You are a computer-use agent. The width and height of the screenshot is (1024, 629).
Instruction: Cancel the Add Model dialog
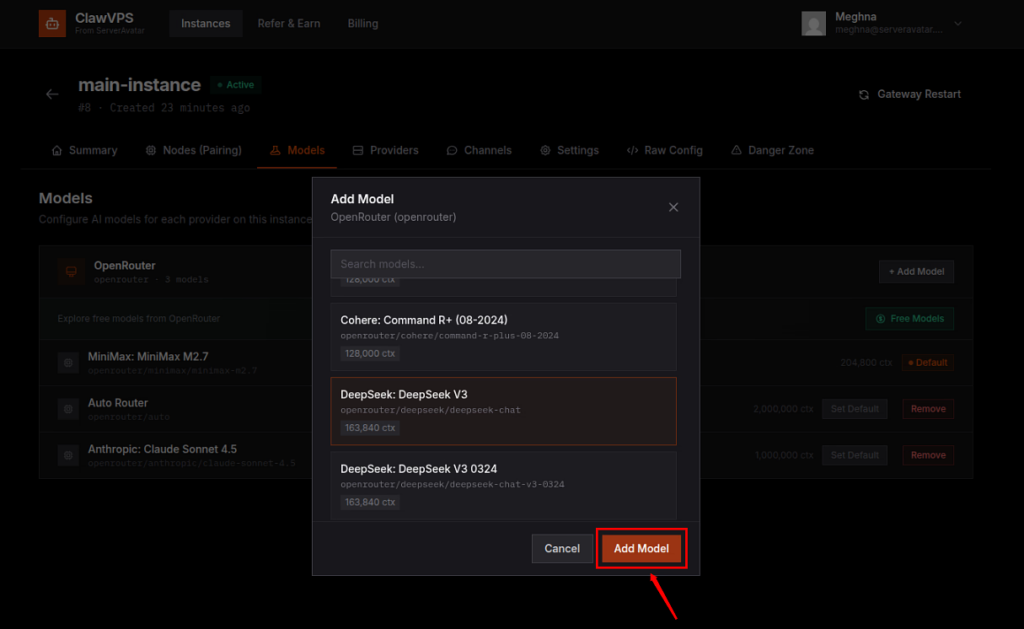pyautogui.click(x=561, y=548)
